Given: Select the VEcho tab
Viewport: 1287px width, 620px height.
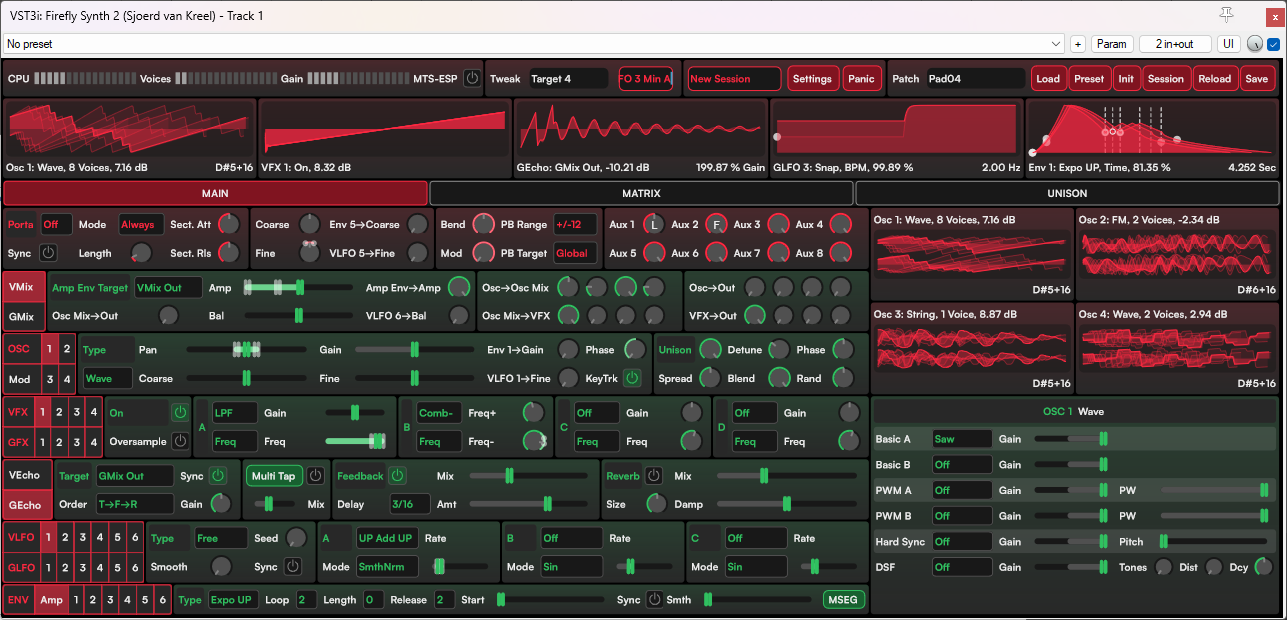Looking at the screenshot, I should [x=23, y=476].
